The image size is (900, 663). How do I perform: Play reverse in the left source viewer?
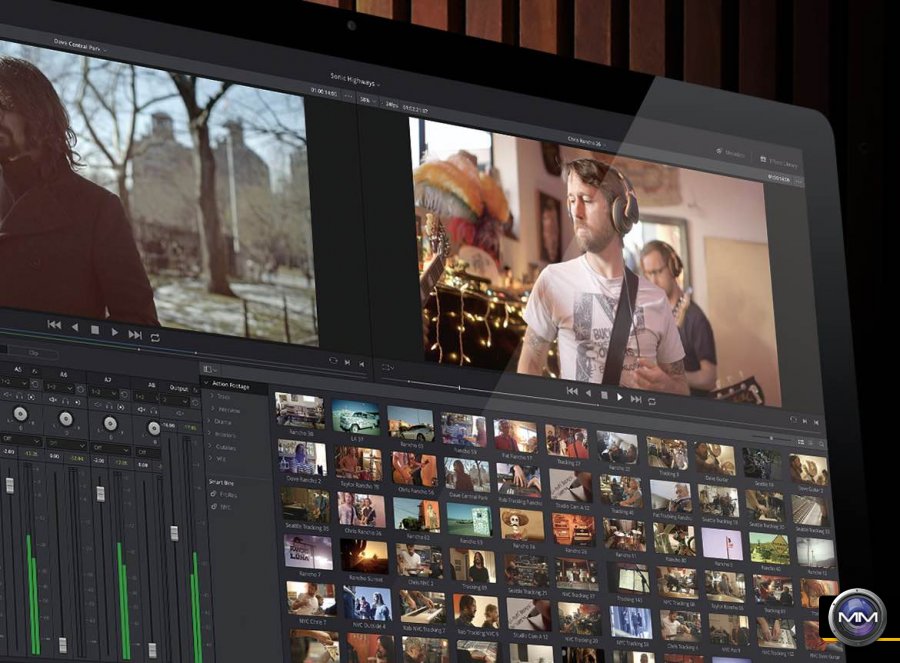pos(75,327)
